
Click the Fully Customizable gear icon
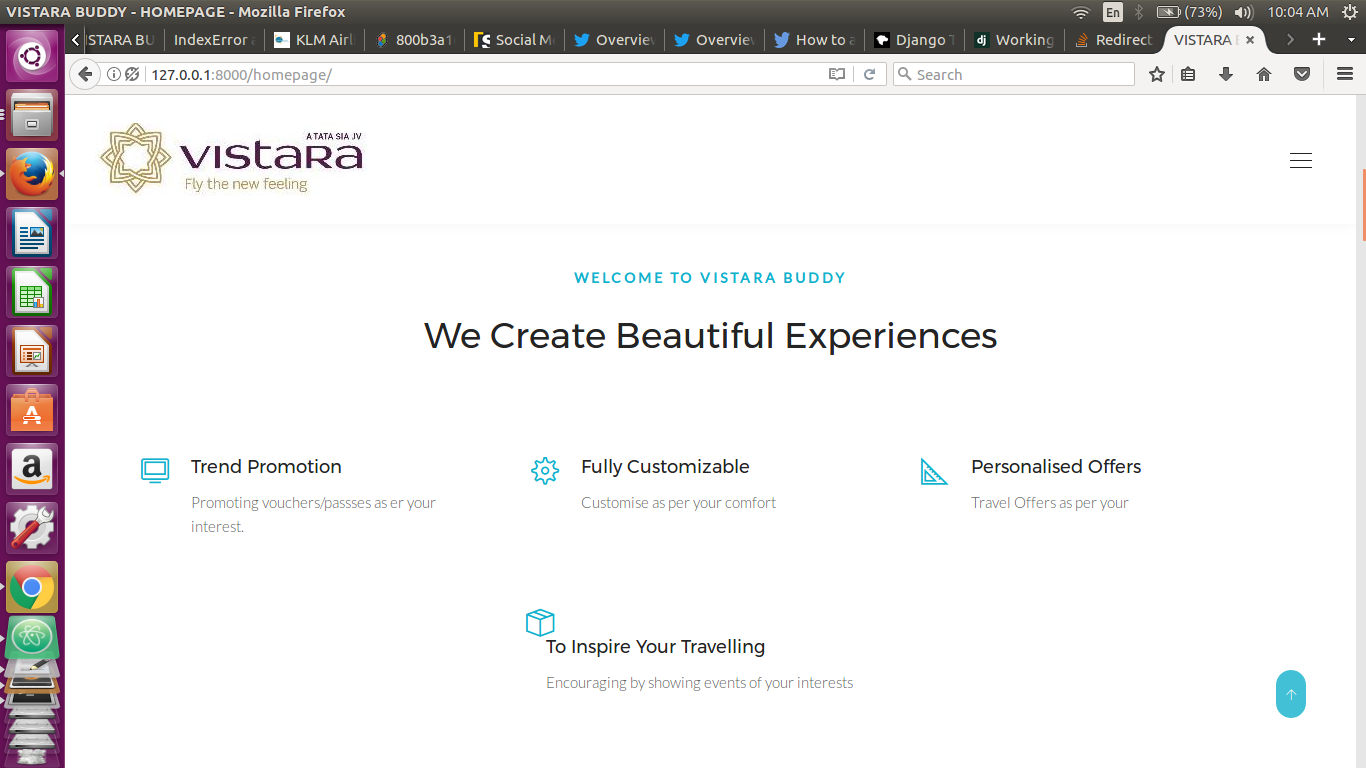click(545, 471)
